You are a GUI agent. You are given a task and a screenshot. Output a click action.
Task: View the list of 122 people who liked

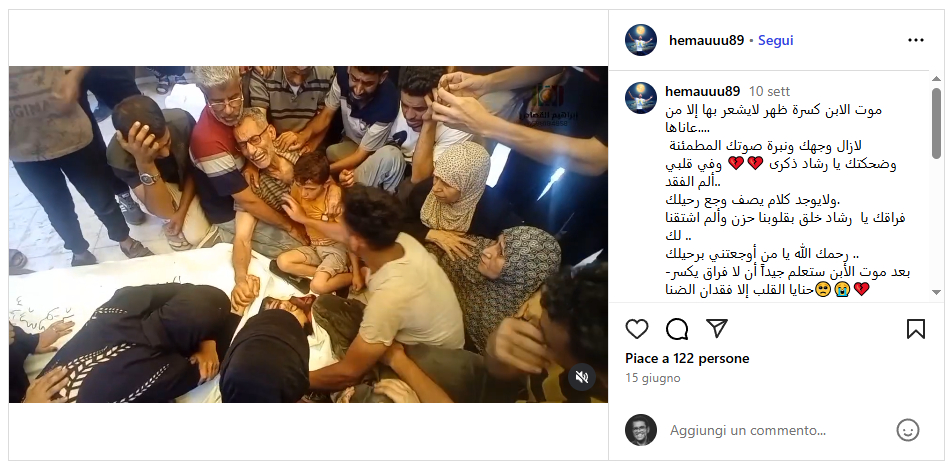pos(687,359)
